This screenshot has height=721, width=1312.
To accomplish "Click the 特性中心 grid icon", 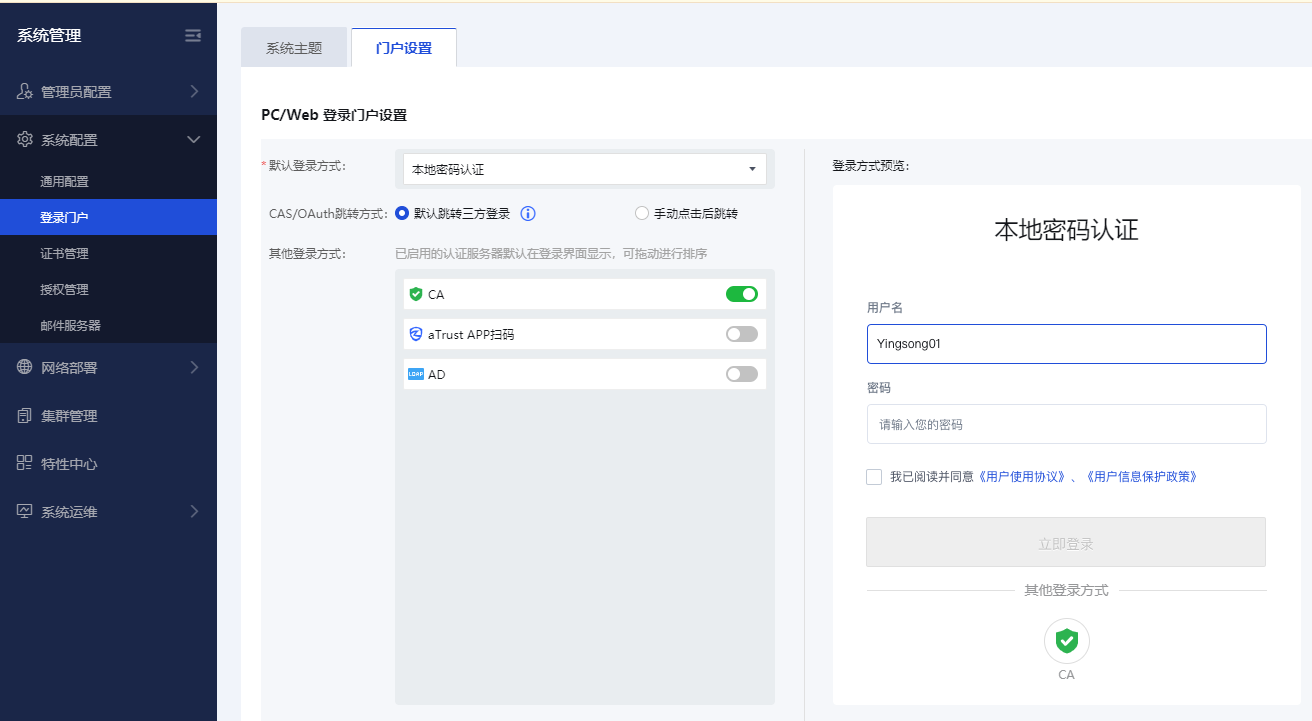I will (25, 464).
